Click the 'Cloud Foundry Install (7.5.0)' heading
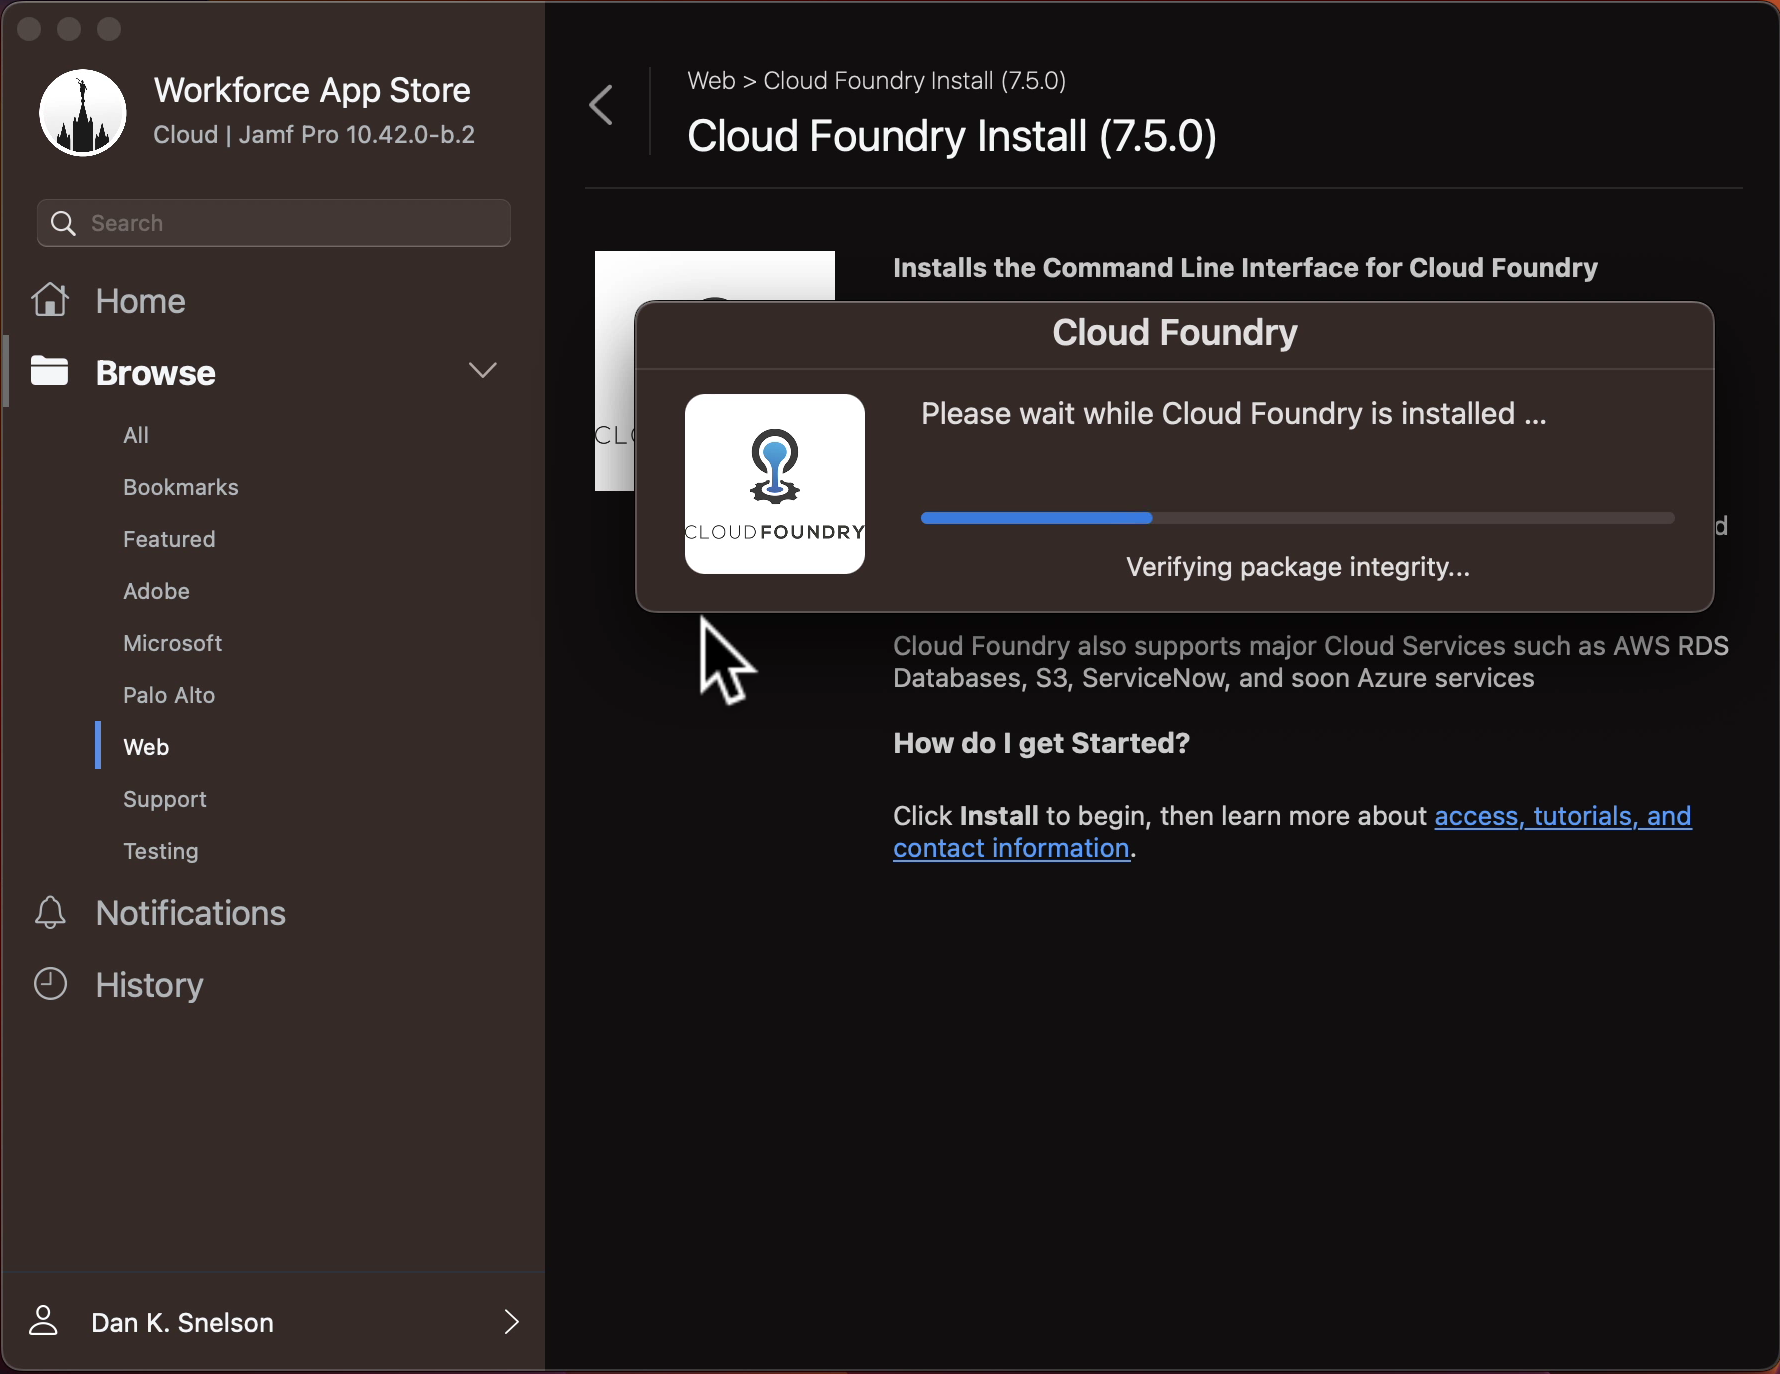The height and width of the screenshot is (1374, 1780). coord(952,136)
